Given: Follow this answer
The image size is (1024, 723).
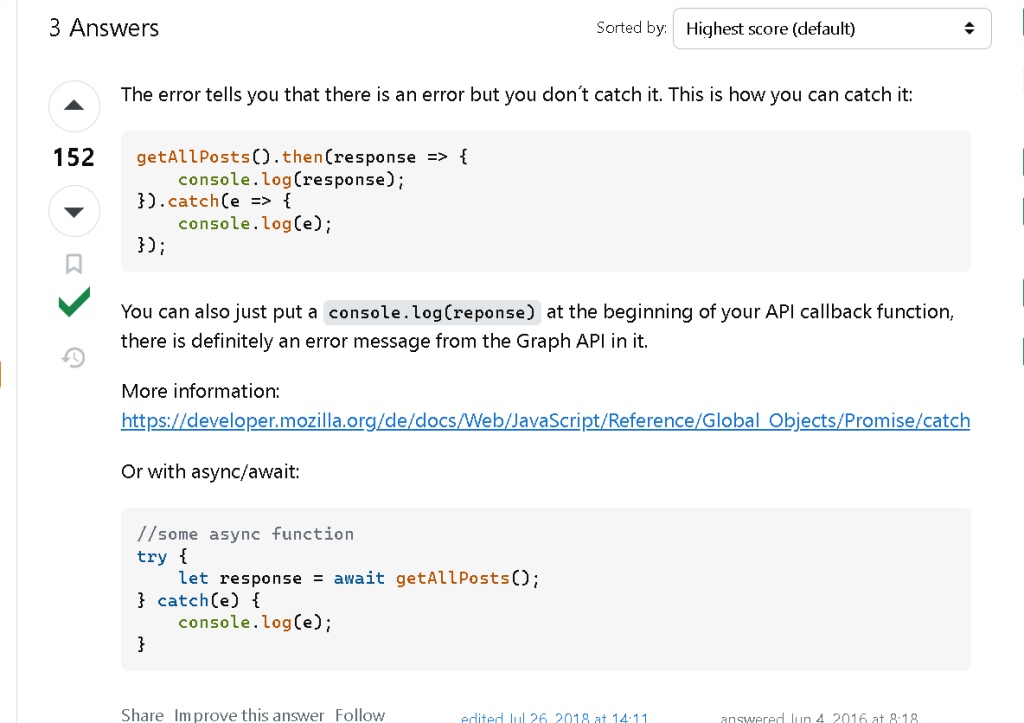Looking at the screenshot, I should [360, 715].
